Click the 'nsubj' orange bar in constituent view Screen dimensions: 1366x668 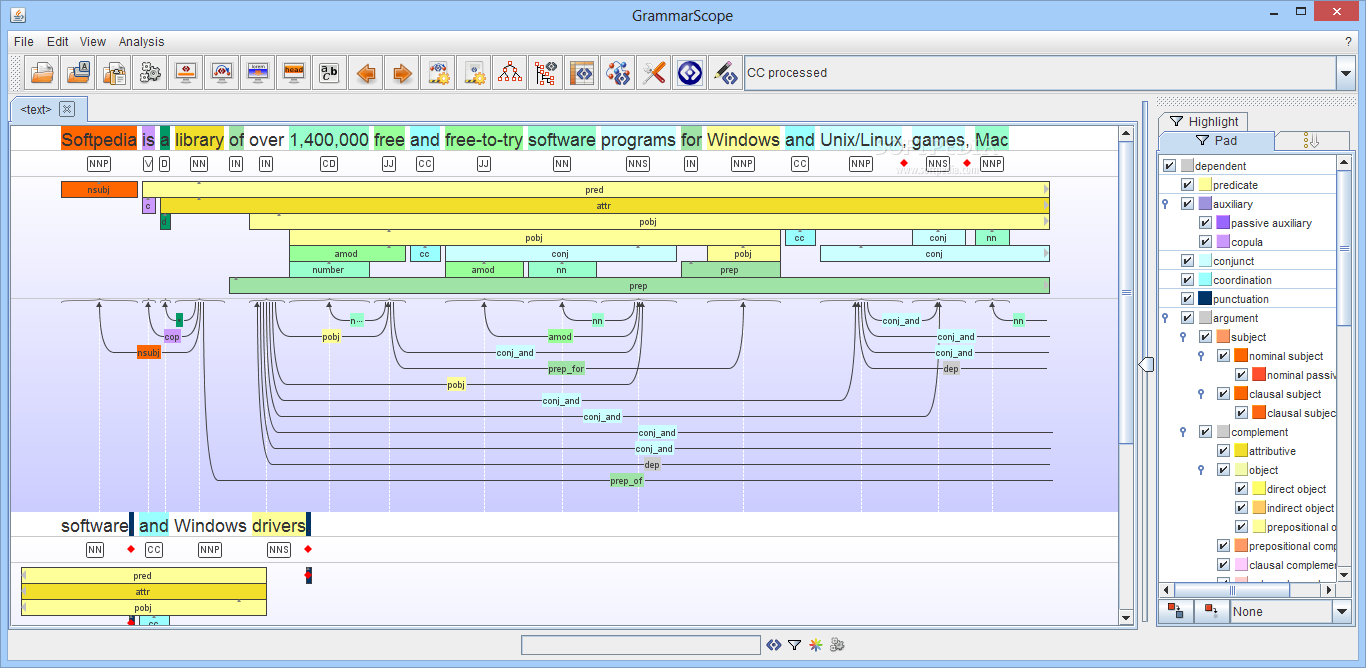click(99, 189)
